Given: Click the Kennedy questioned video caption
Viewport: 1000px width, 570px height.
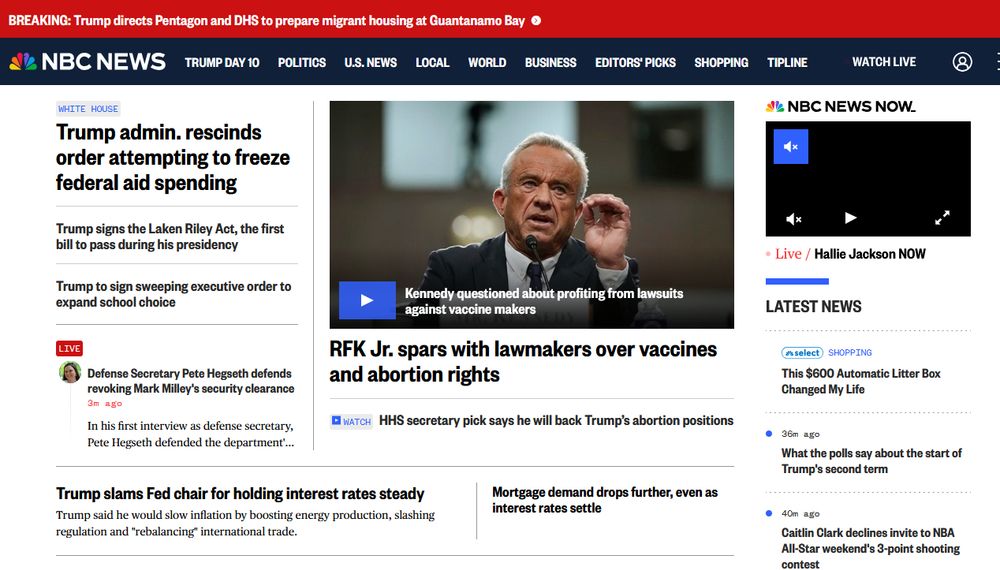Looking at the screenshot, I should (544, 301).
